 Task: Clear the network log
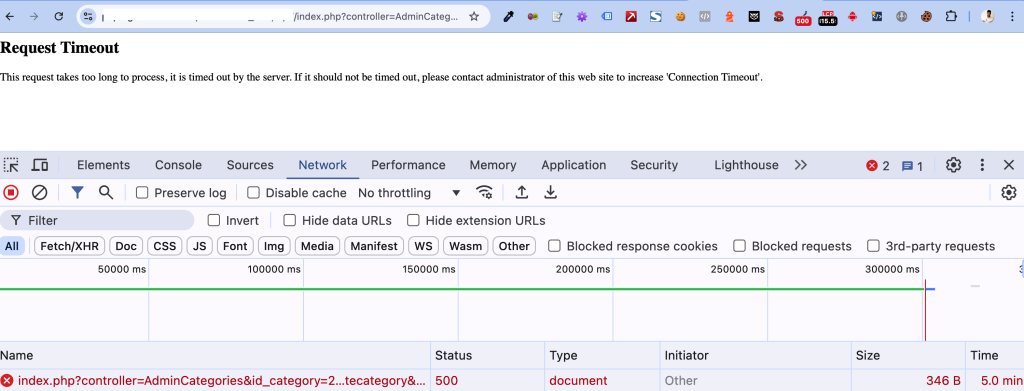[x=40, y=193]
